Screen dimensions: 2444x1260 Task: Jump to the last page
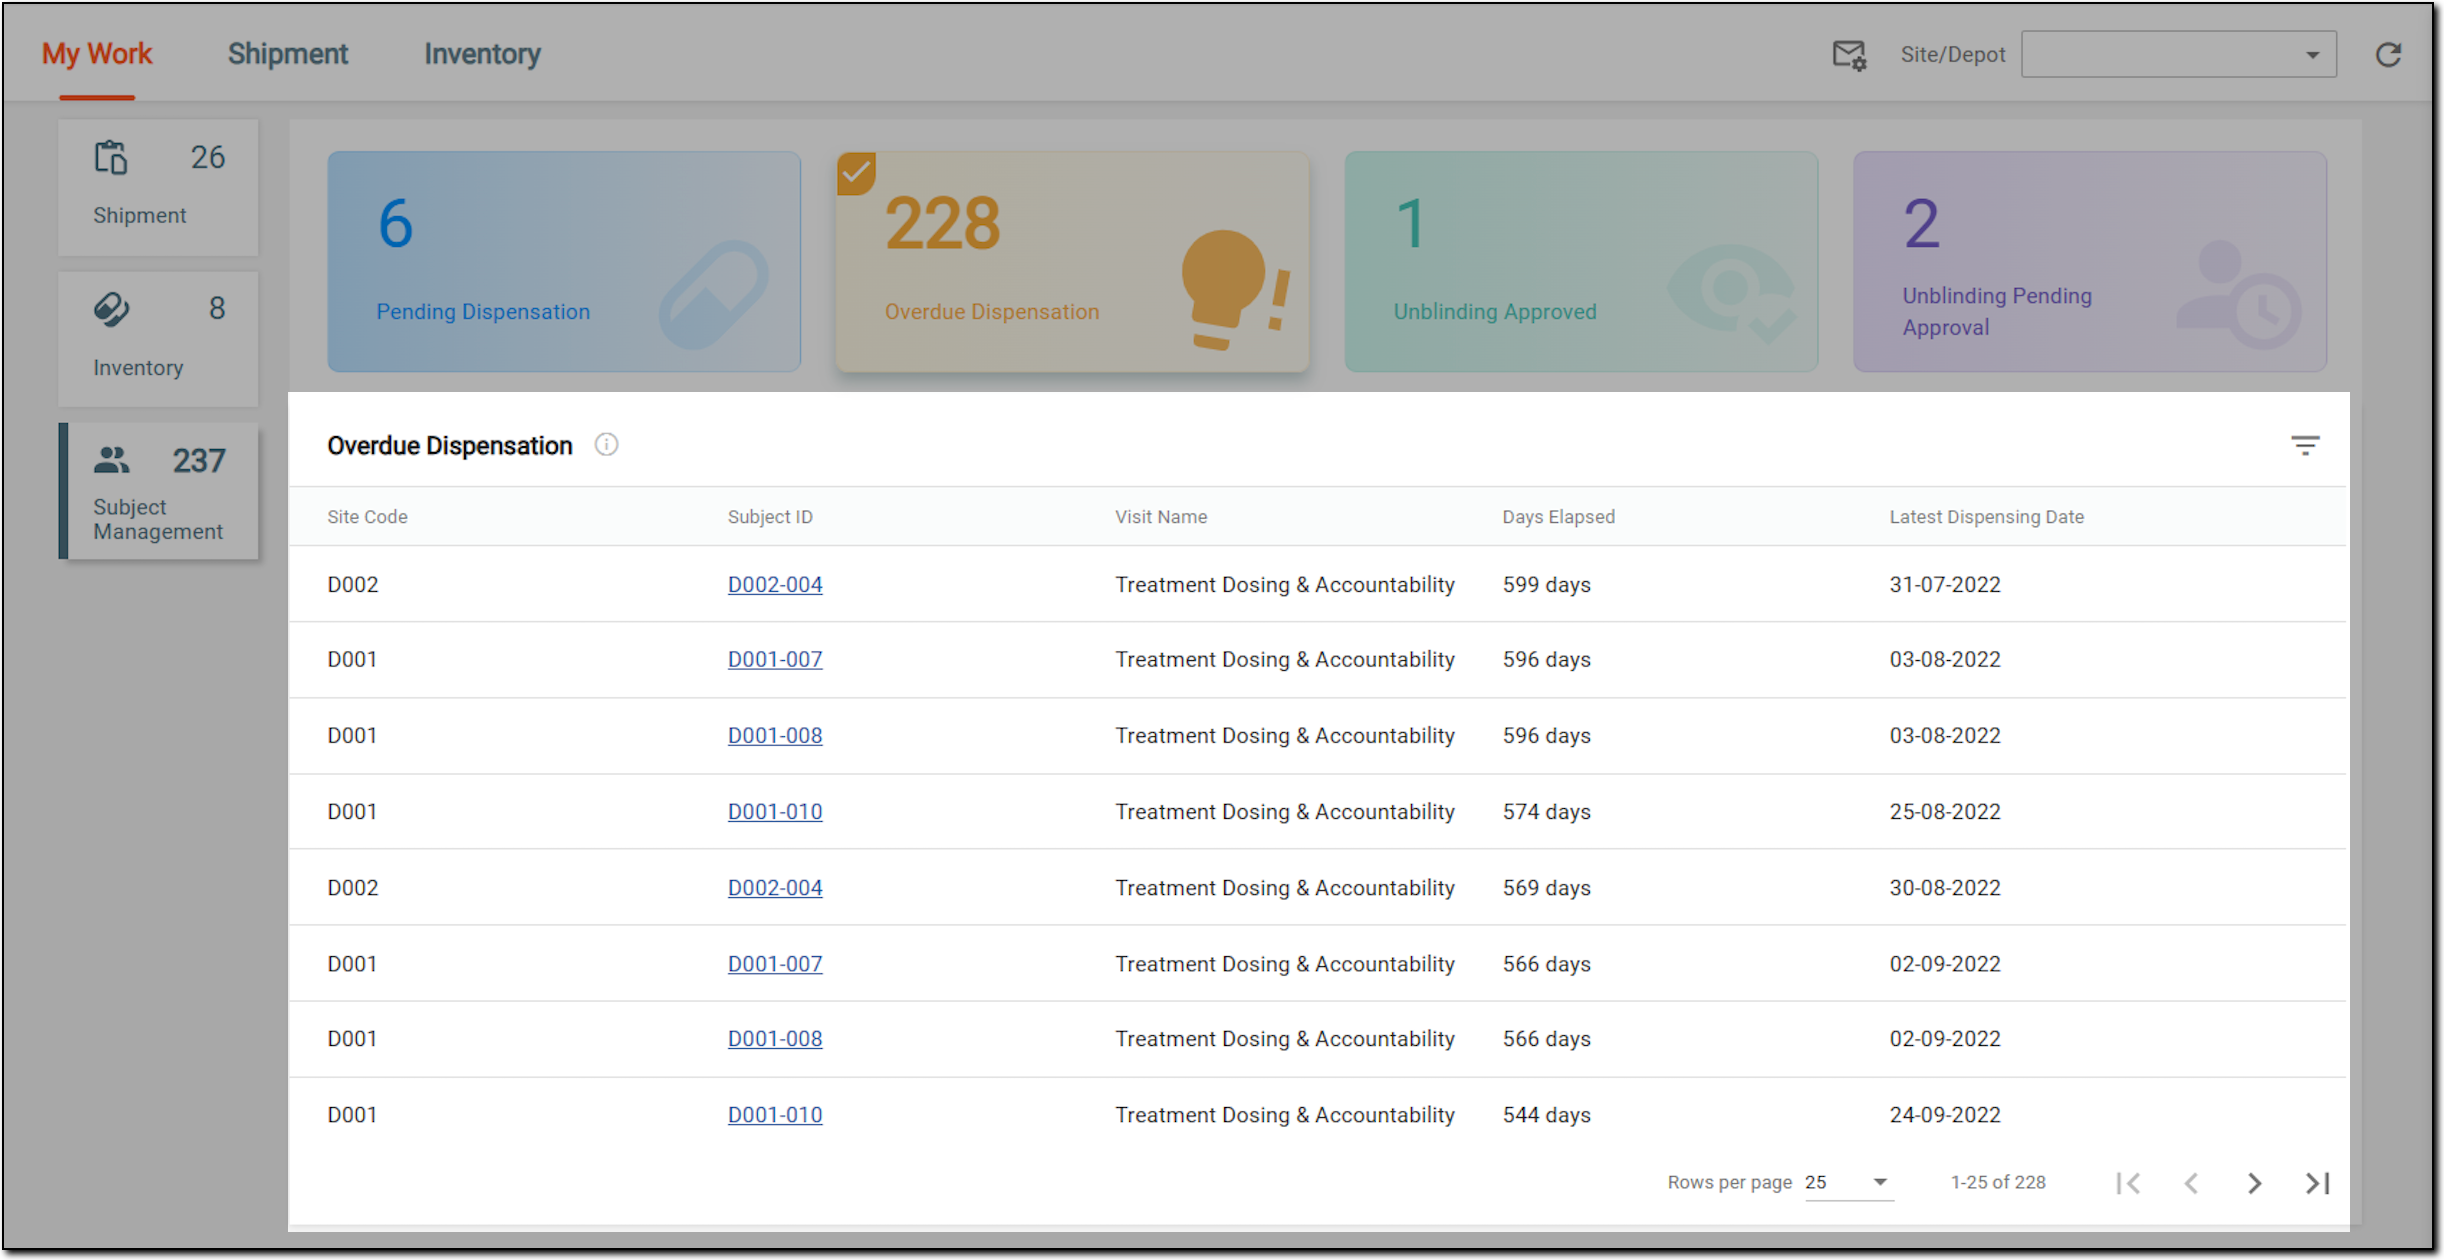tap(2318, 1183)
